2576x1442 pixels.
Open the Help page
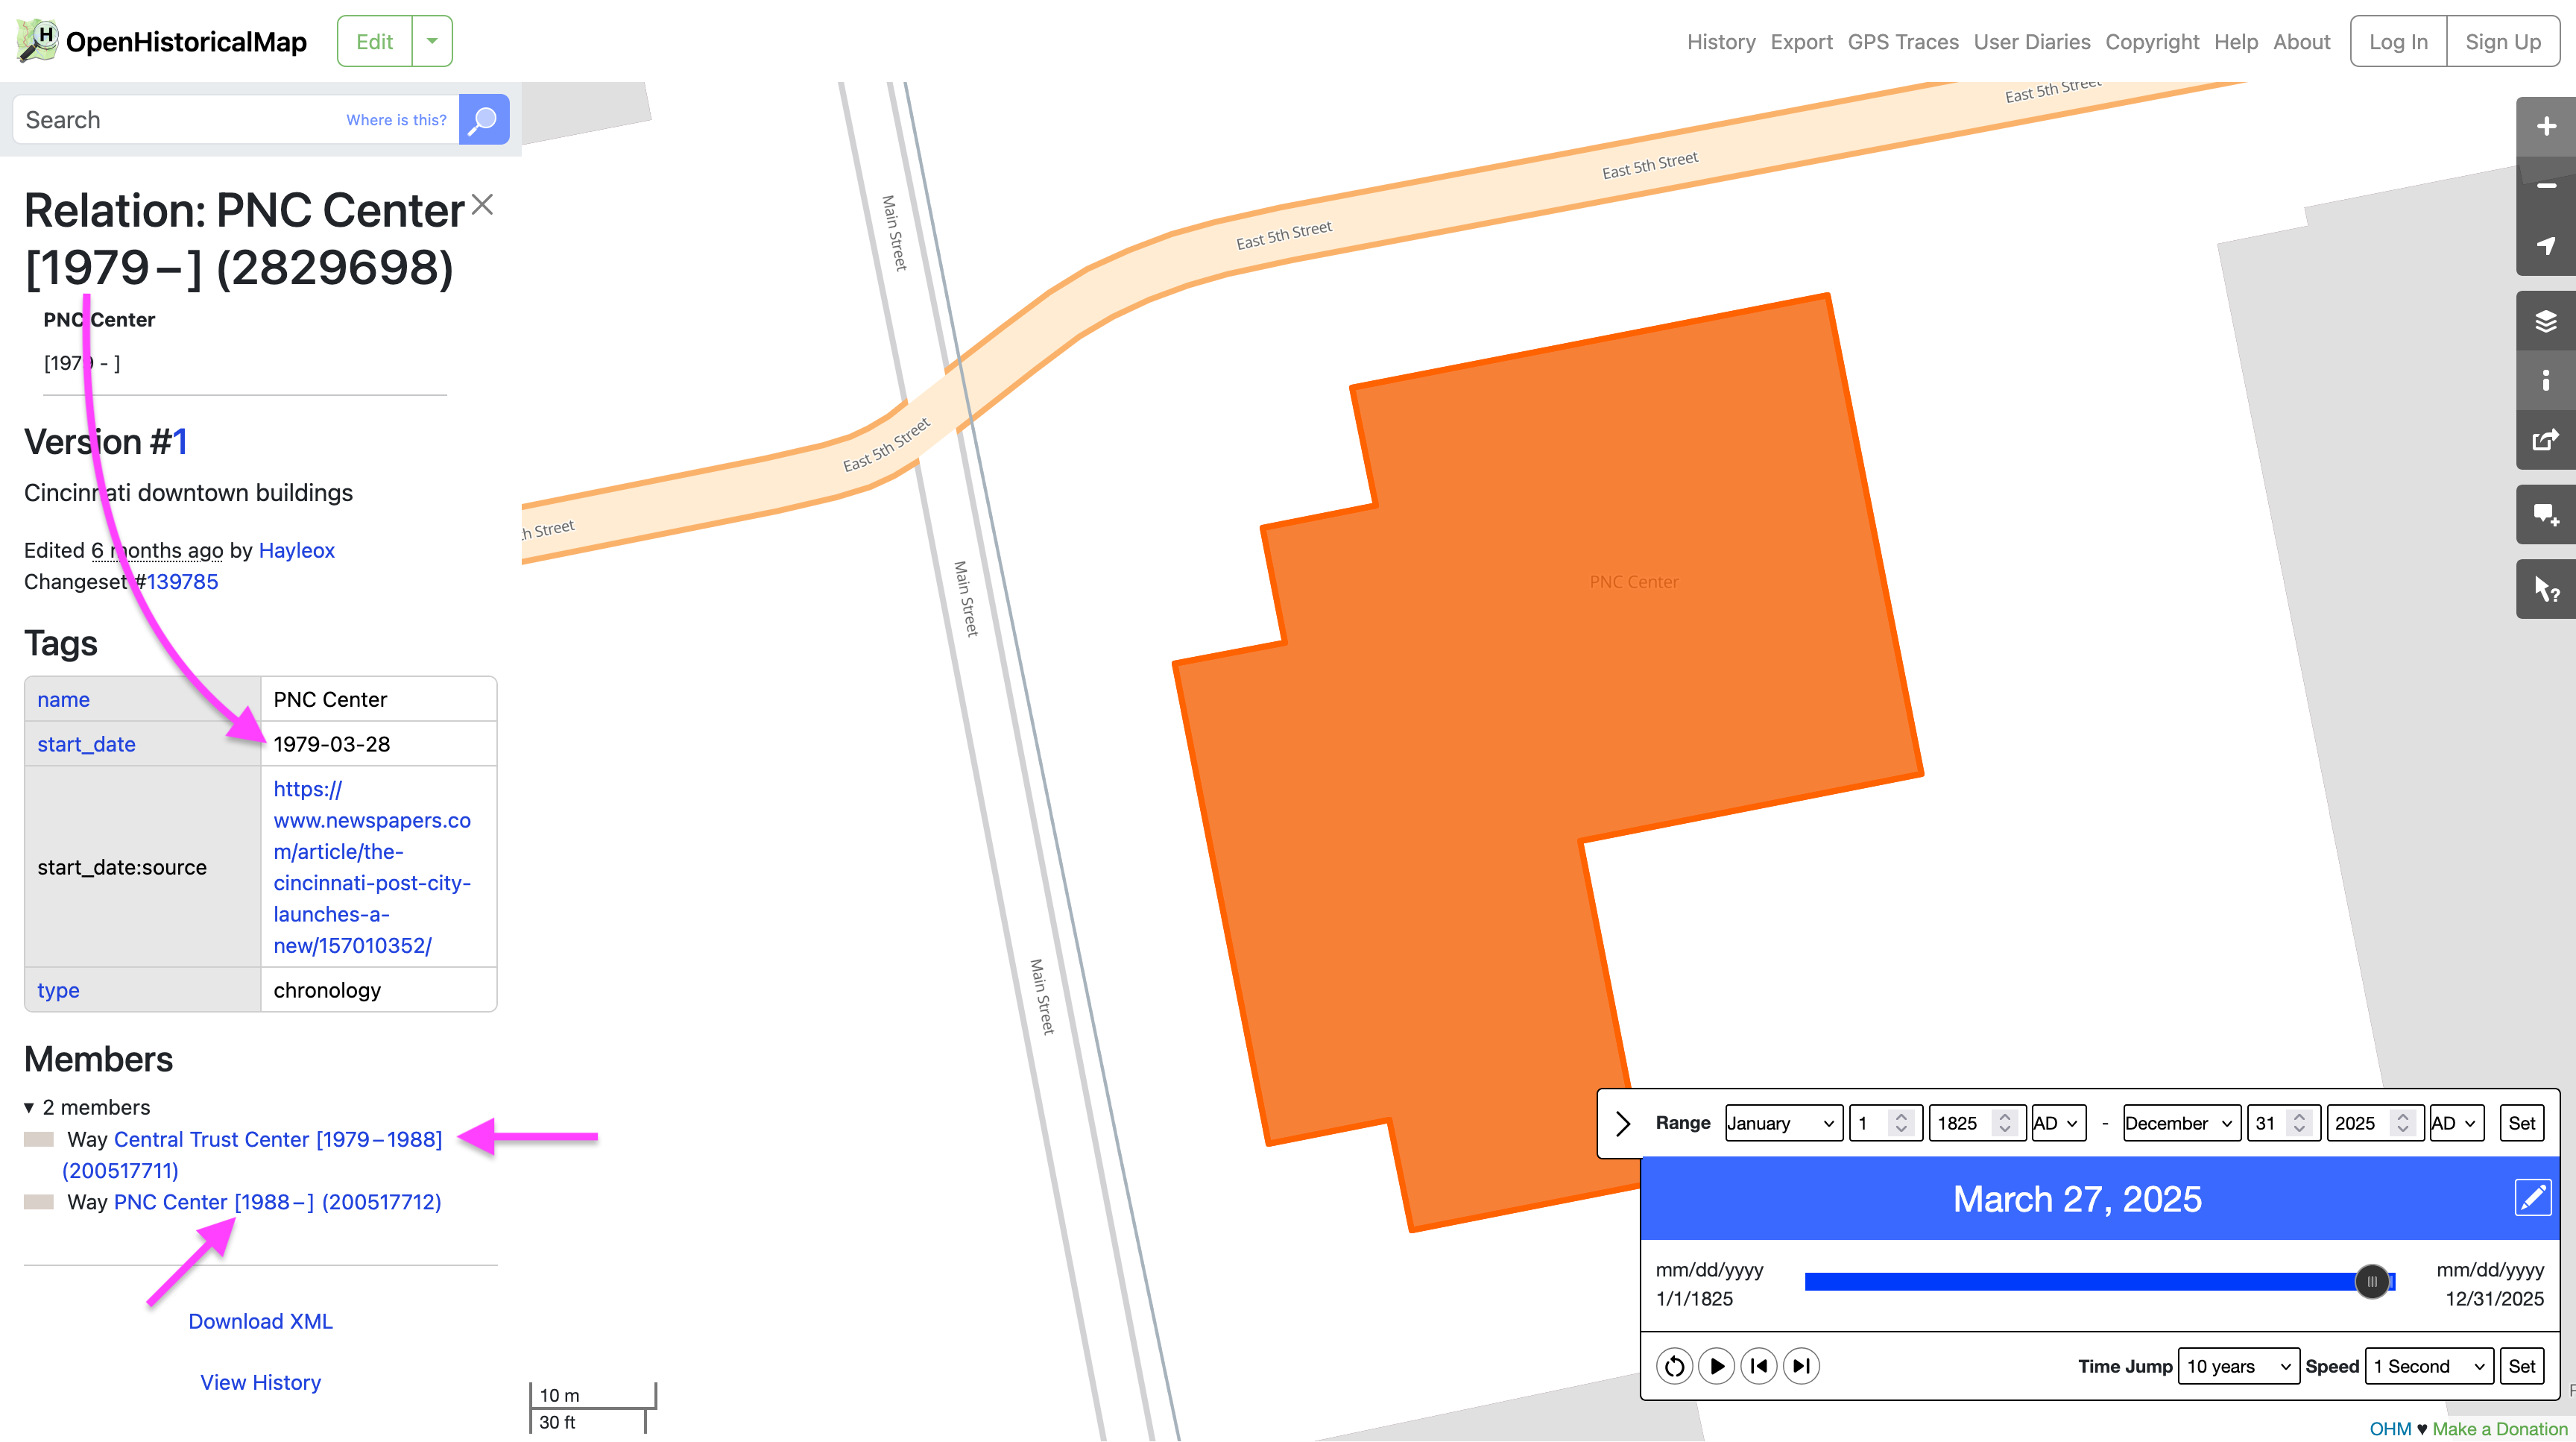2236,41
